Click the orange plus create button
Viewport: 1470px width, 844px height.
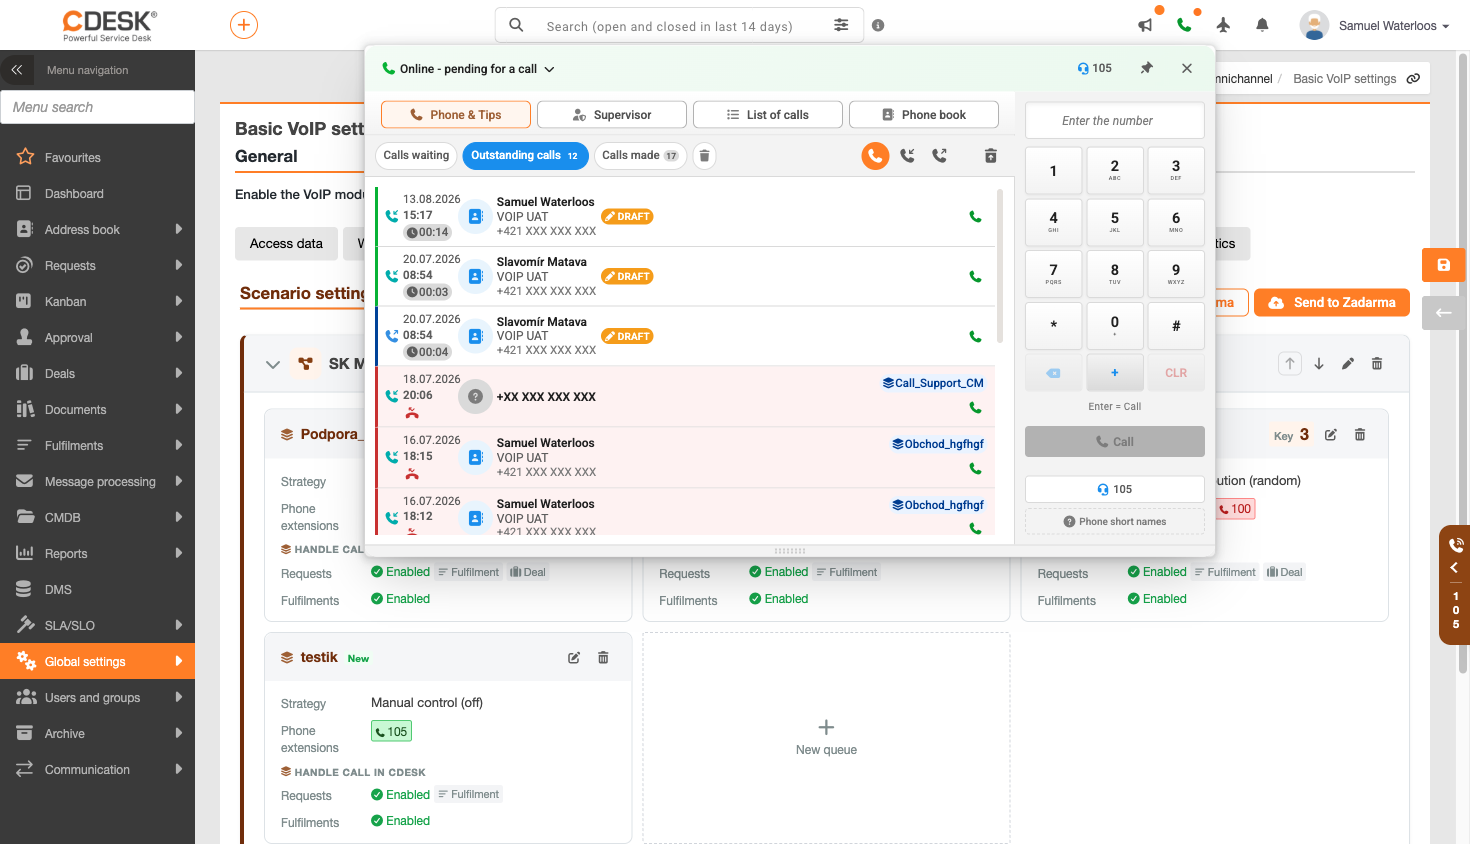click(x=244, y=25)
